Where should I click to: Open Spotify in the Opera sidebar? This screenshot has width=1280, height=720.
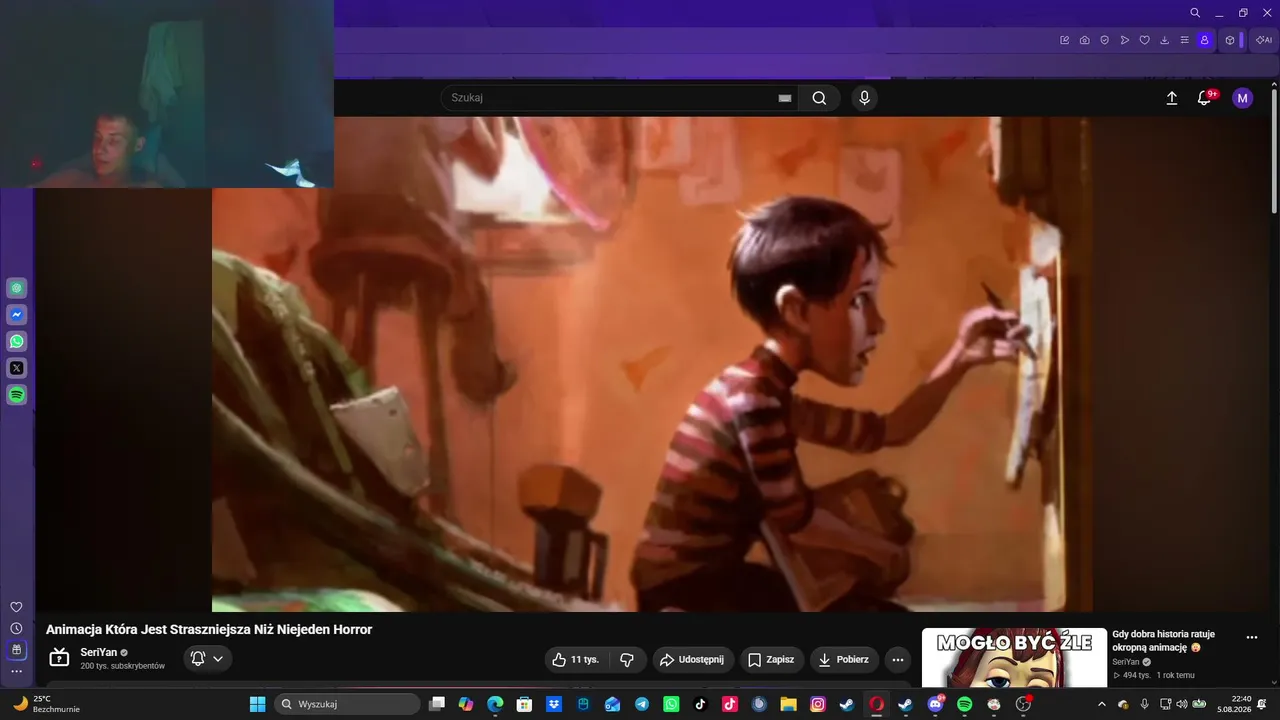click(17, 395)
